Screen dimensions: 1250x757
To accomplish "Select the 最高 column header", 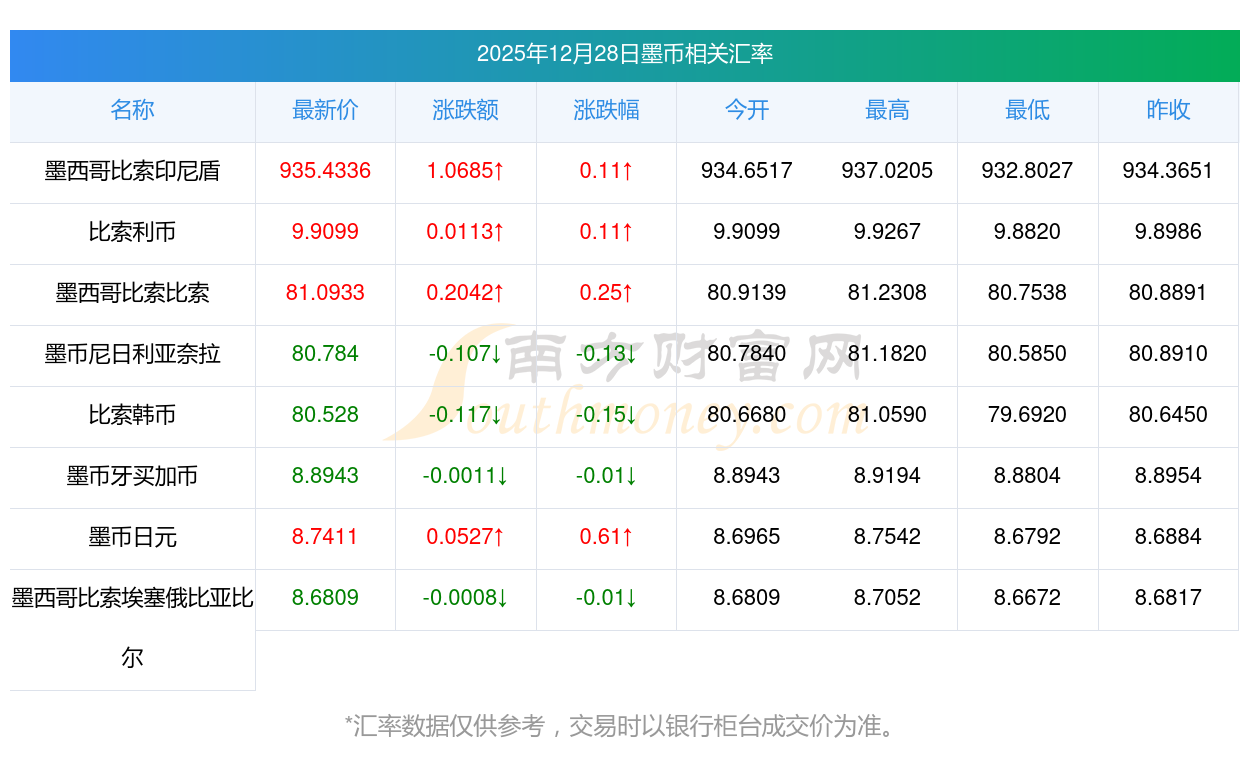I will click(887, 111).
